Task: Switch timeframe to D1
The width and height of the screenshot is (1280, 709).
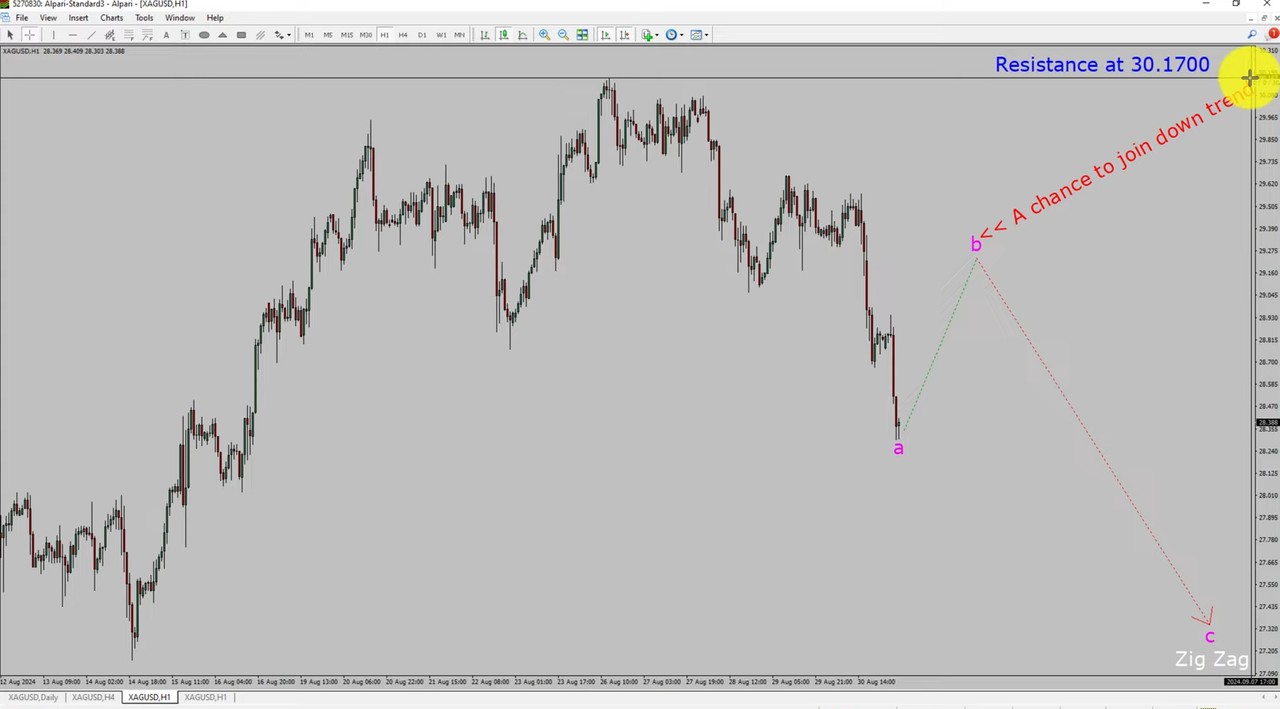Action: (422, 35)
